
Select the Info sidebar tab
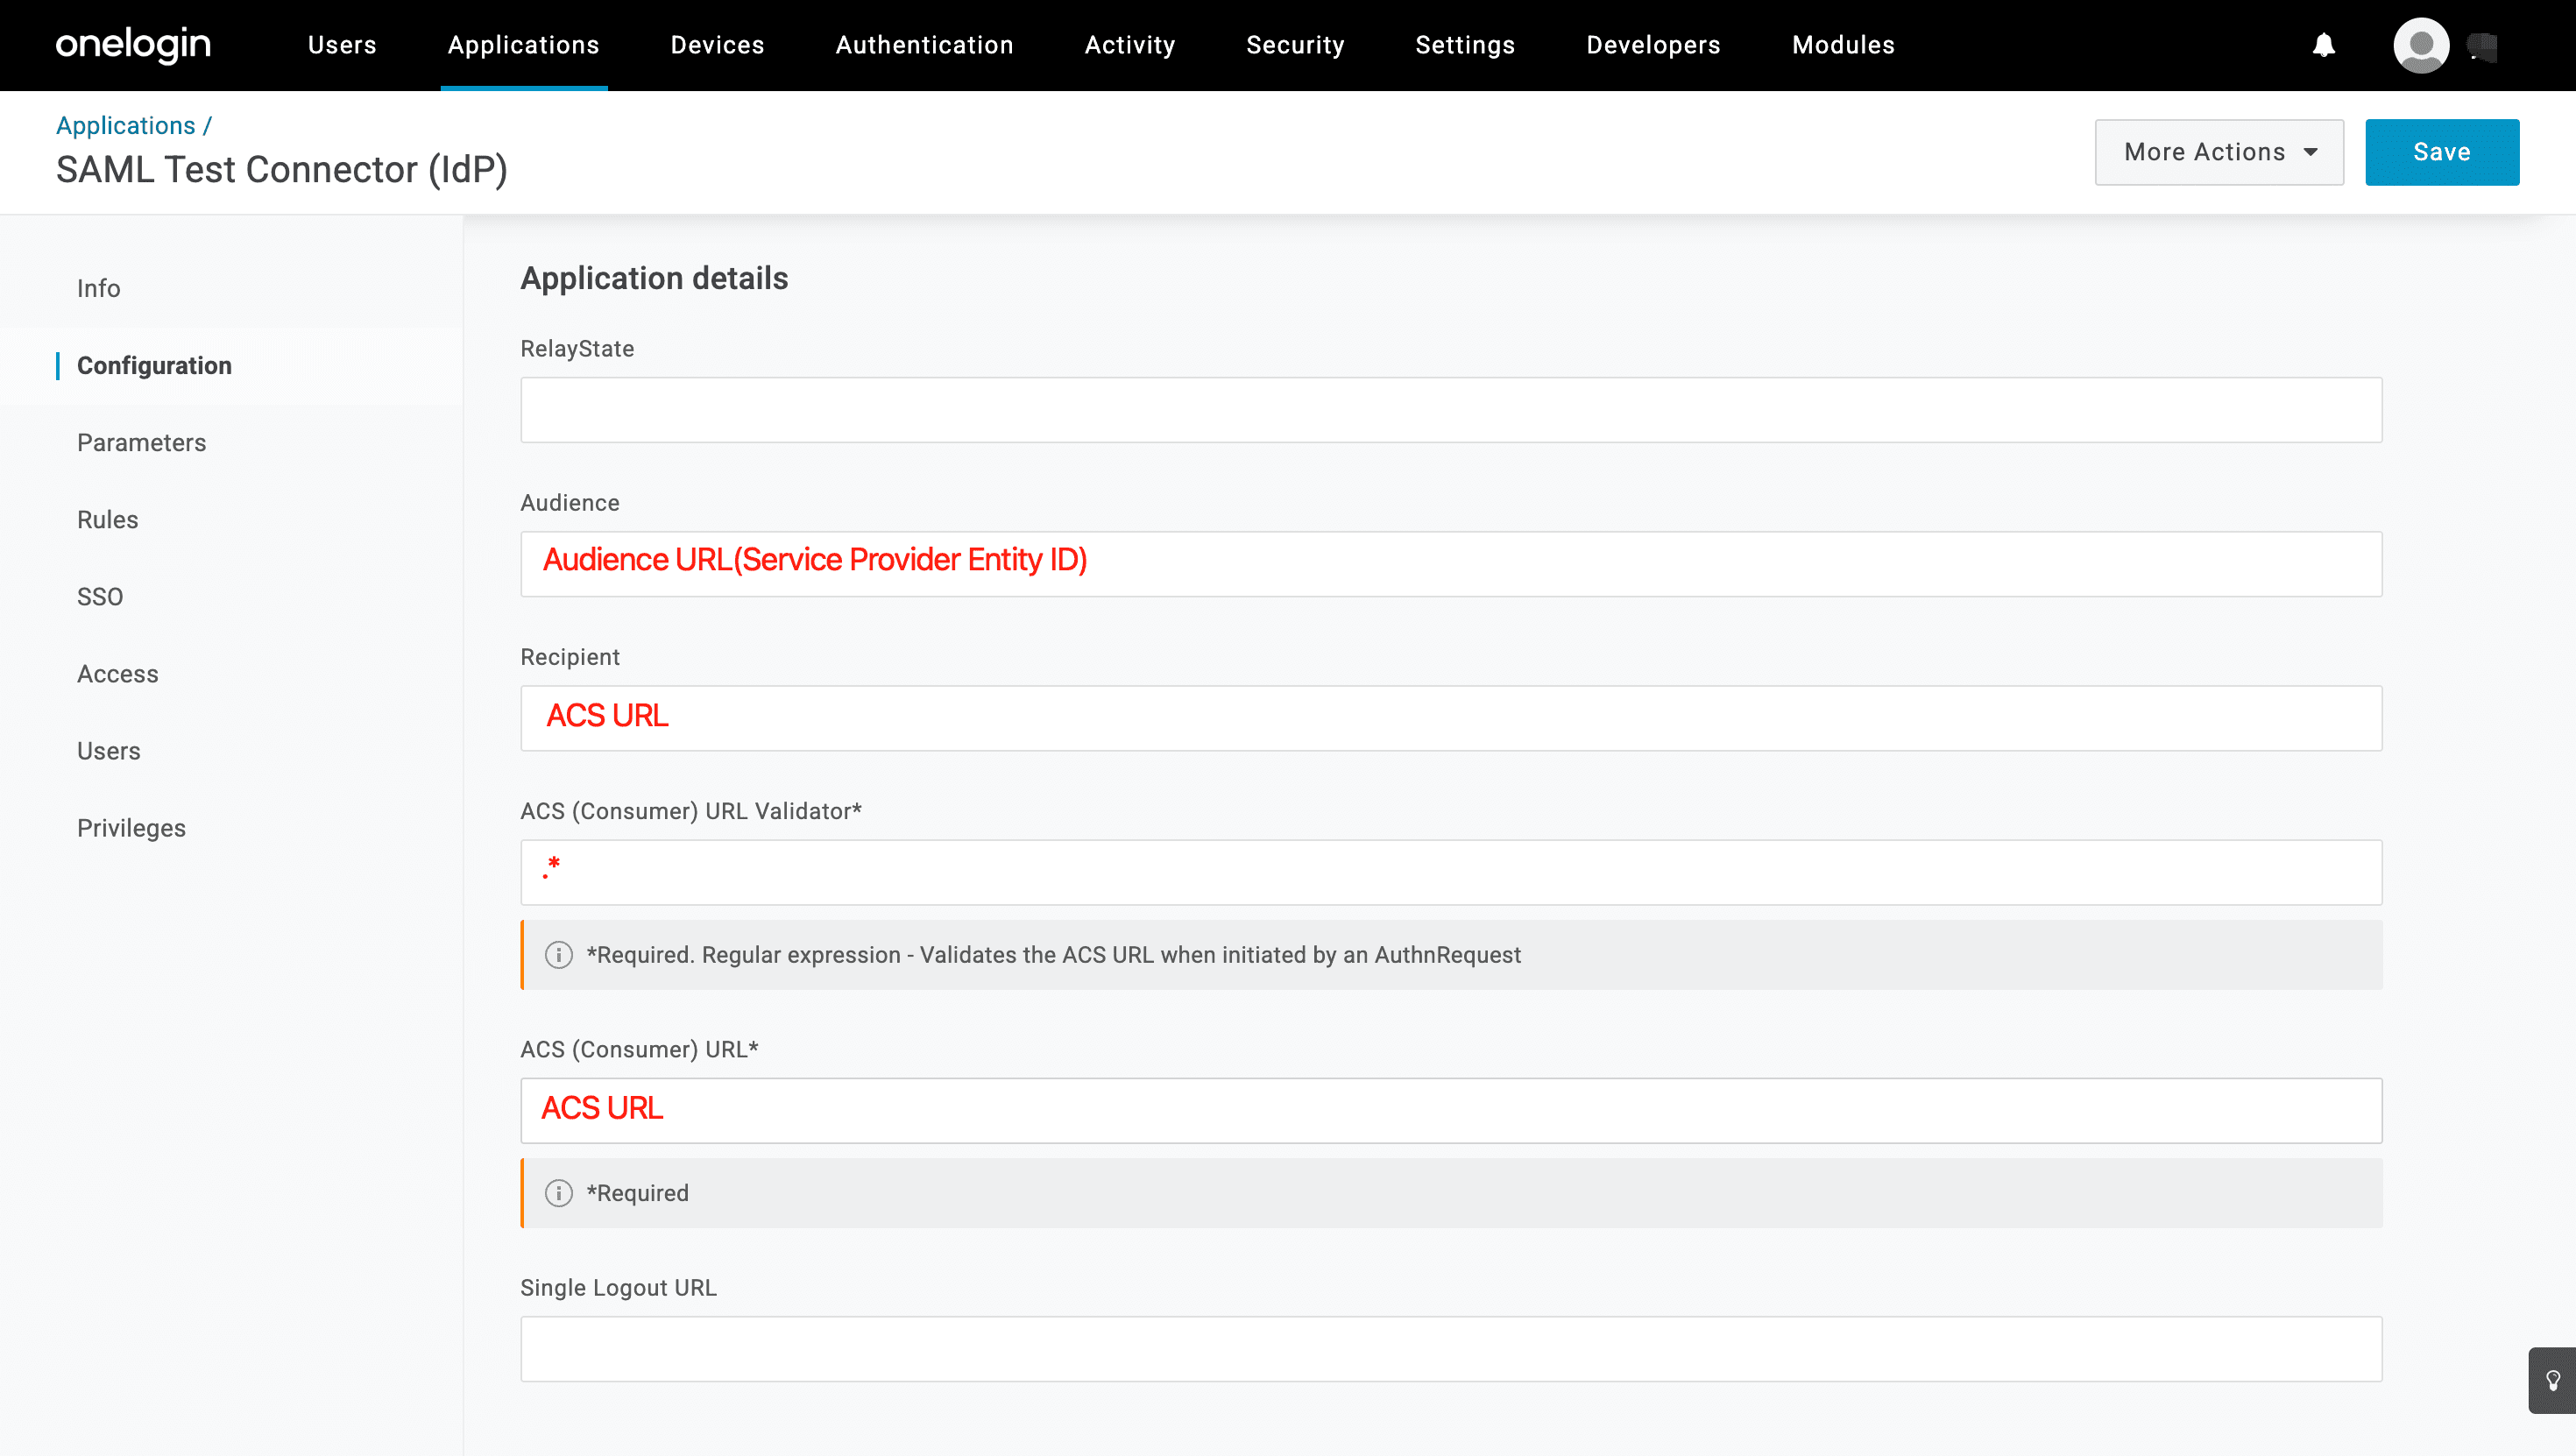coord(98,288)
